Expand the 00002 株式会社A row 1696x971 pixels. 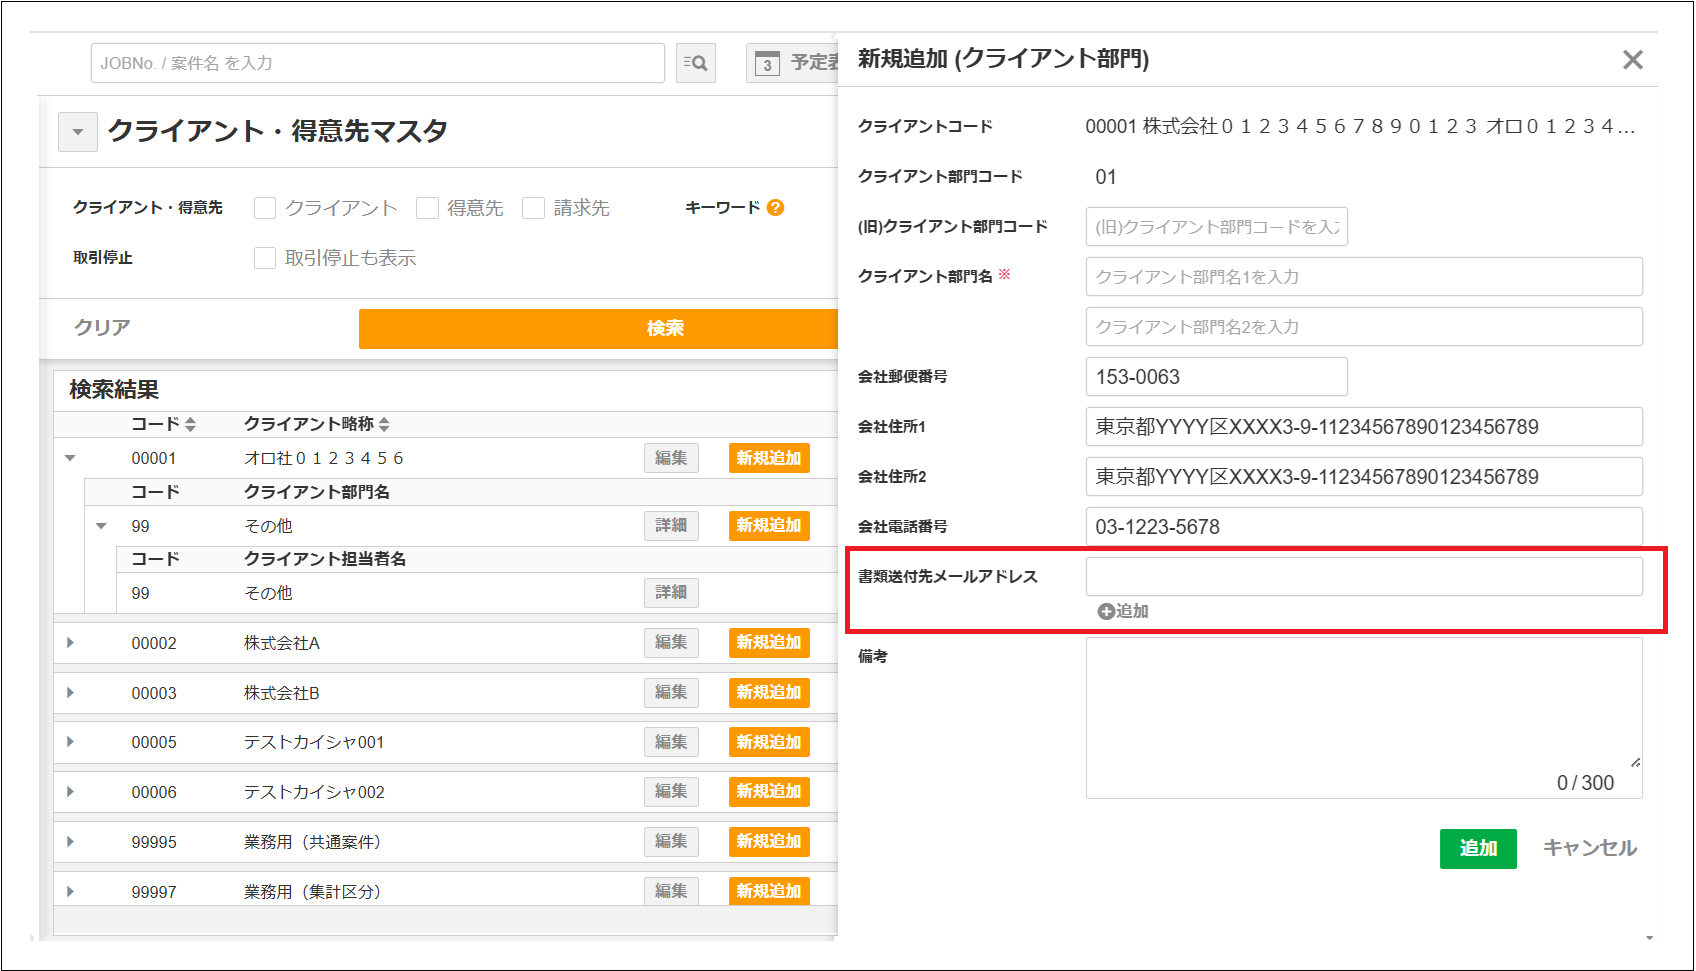70,643
